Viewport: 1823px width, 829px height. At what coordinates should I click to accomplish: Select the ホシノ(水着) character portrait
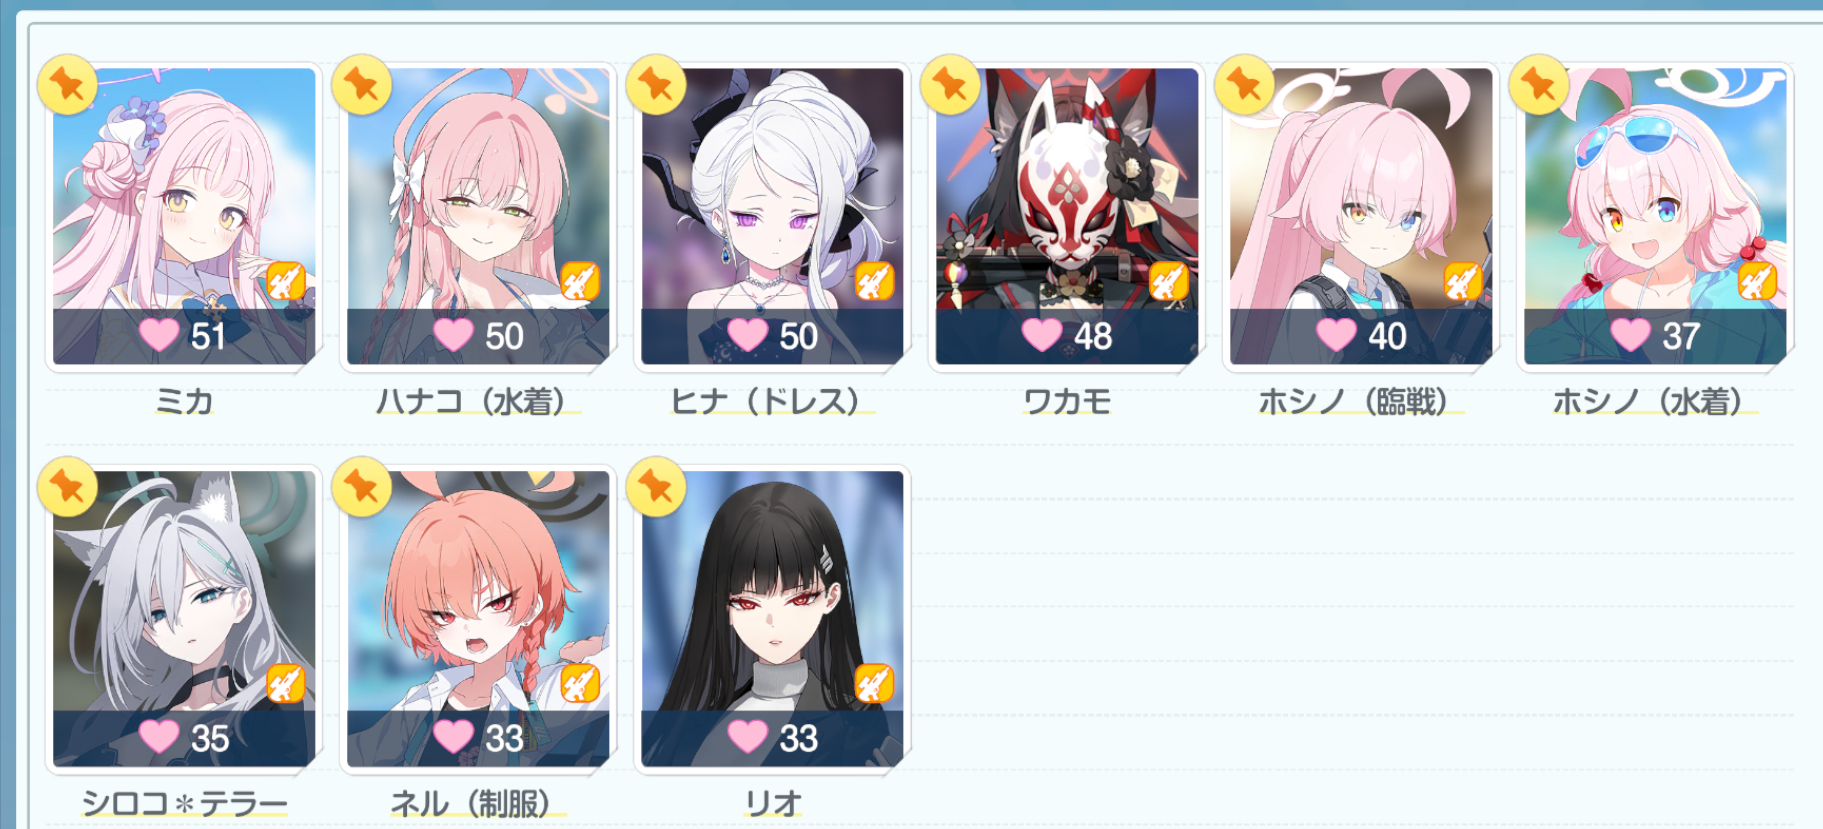pyautogui.click(x=1655, y=216)
